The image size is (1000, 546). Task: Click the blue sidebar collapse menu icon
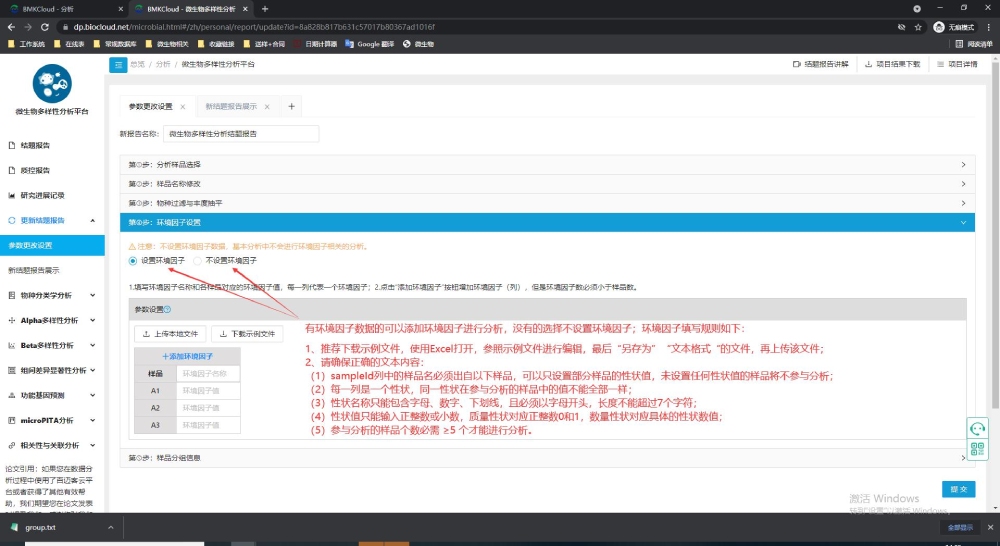(x=118, y=64)
